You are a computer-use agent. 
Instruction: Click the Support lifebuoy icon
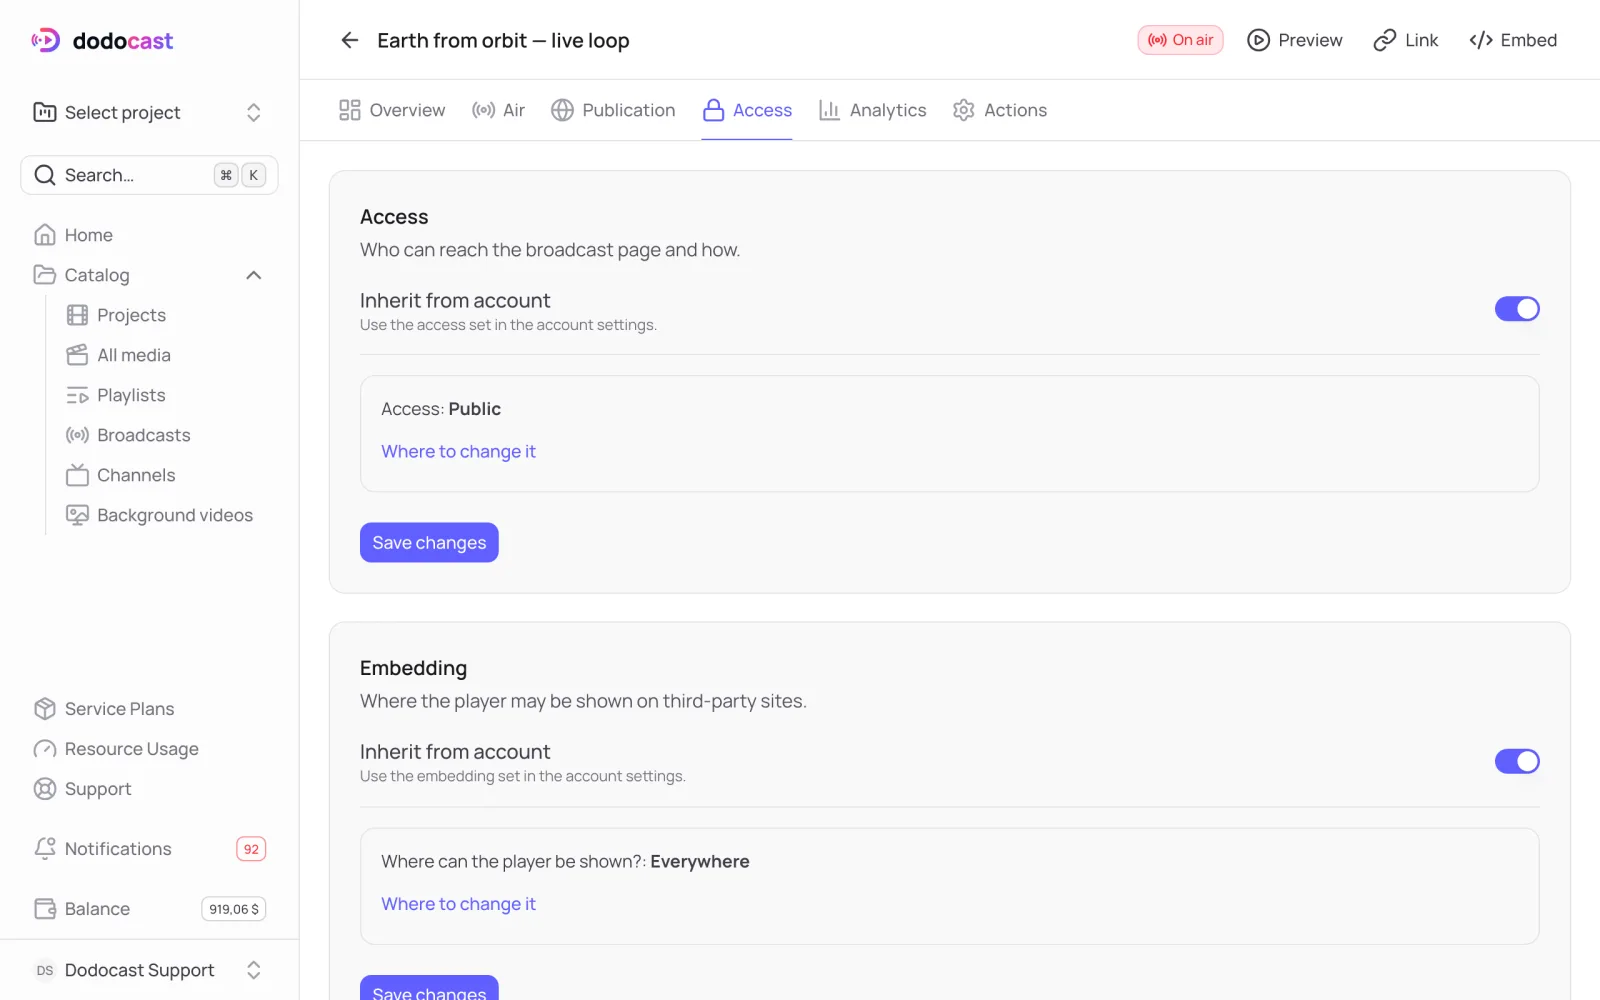[x=45, y=789]
